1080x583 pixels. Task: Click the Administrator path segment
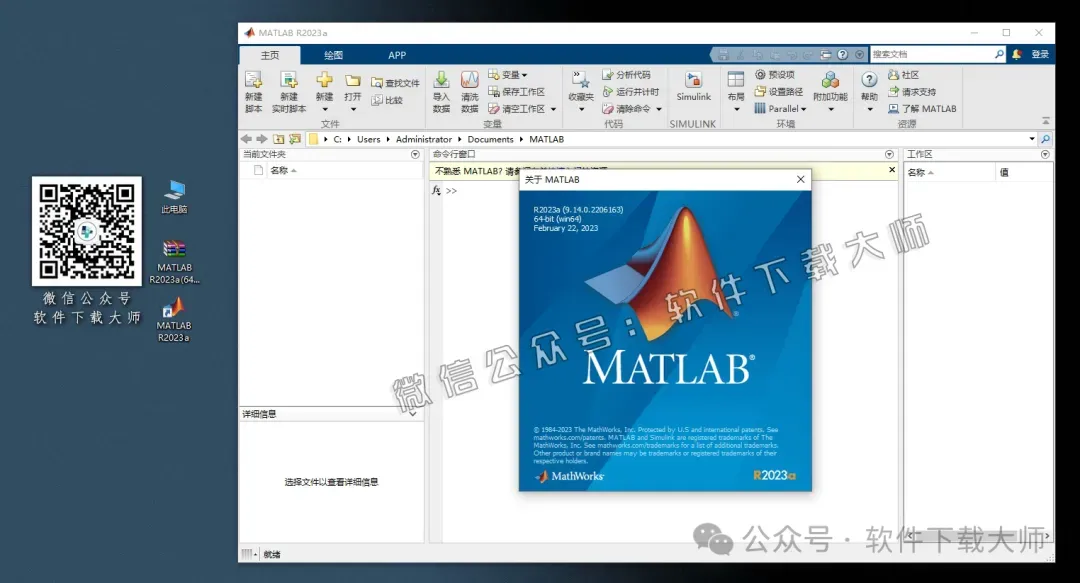[x=424, y=139]
